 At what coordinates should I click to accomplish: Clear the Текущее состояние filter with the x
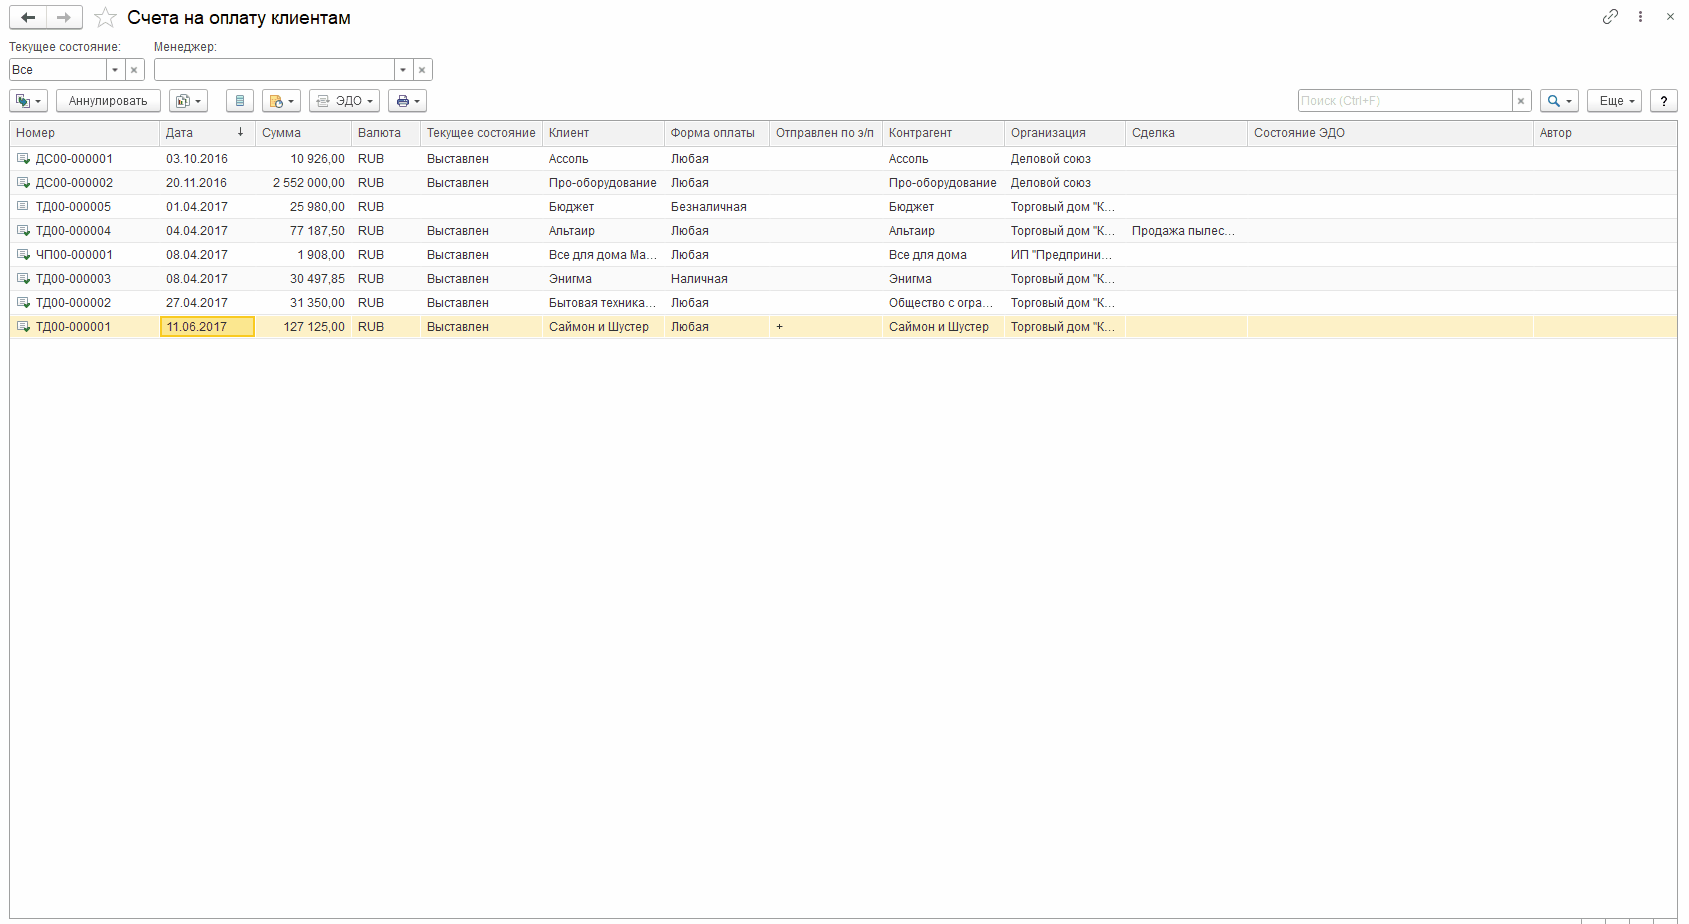tap(134, 70)
